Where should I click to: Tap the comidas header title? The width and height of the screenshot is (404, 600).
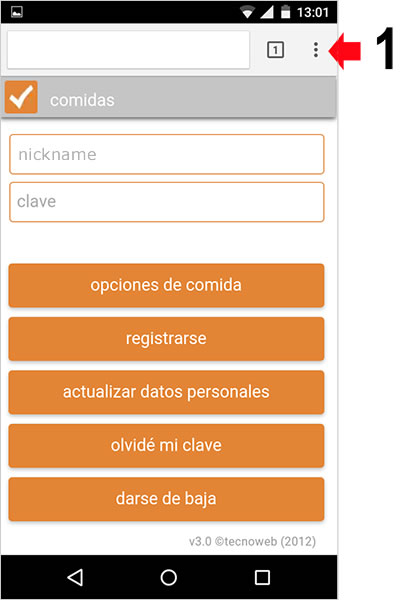pyautogui.click(x=82, y=100)
